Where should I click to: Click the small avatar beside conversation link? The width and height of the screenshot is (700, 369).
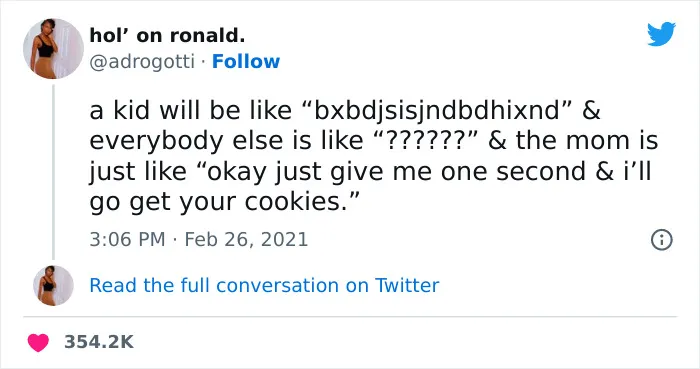pyautogui.click(x=53, y=286)
